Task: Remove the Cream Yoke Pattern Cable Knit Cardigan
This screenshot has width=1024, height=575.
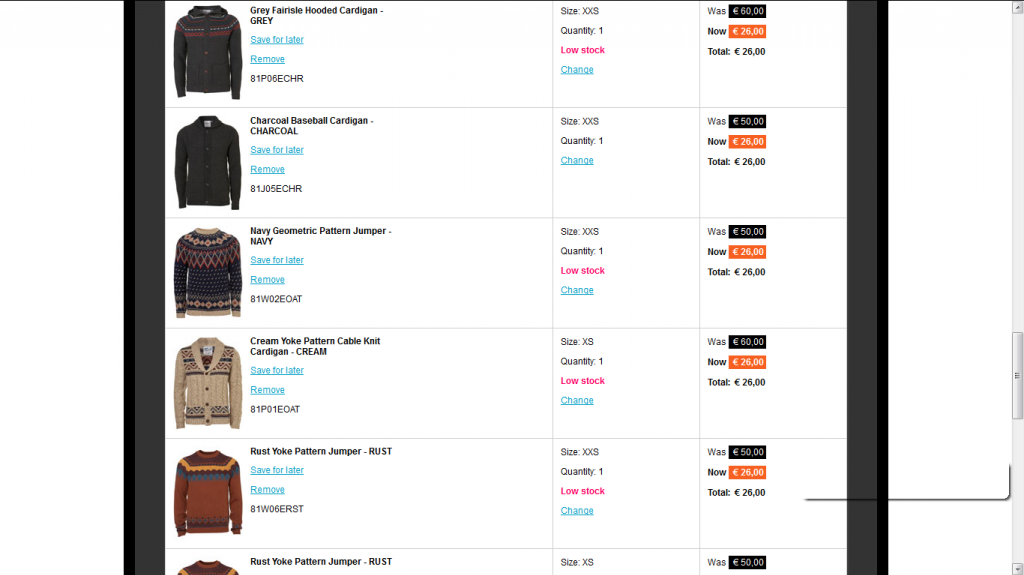Action: pos(267,390)
